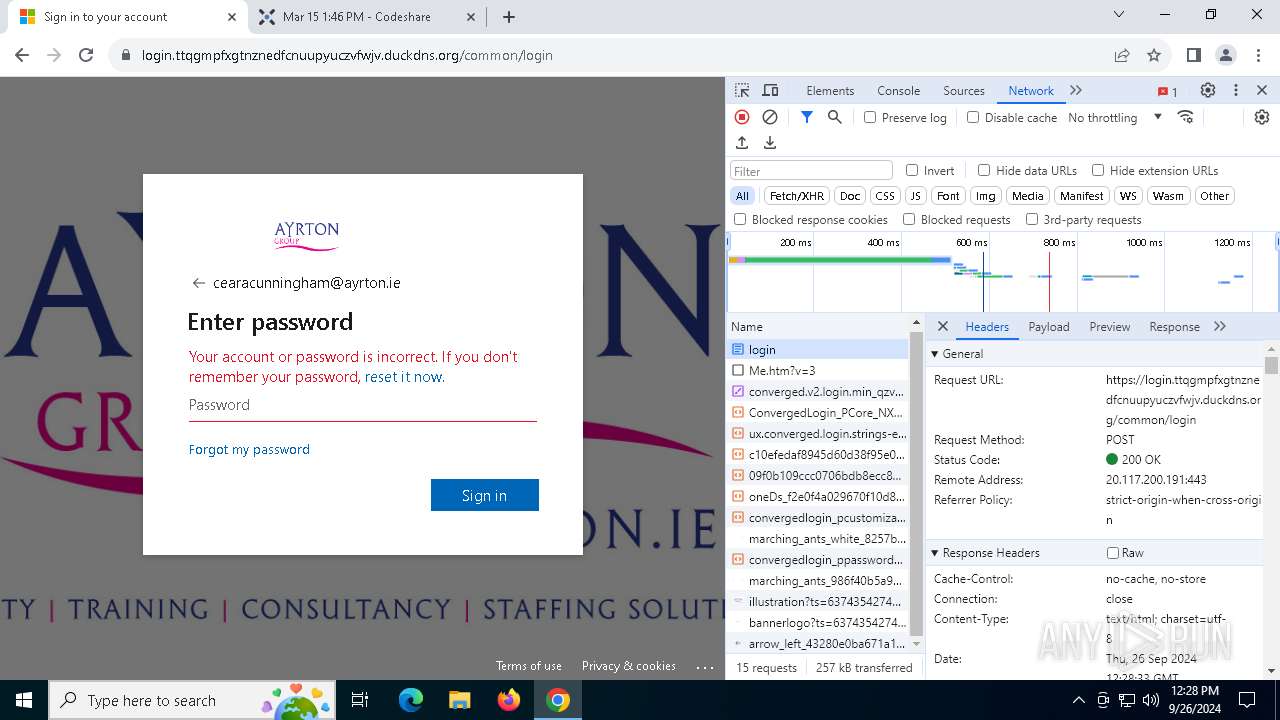Viewport: 1280px width, 720px height.
Task: Toggle Hide extension URLs checkbox
Action: [x=1098, y=170]
